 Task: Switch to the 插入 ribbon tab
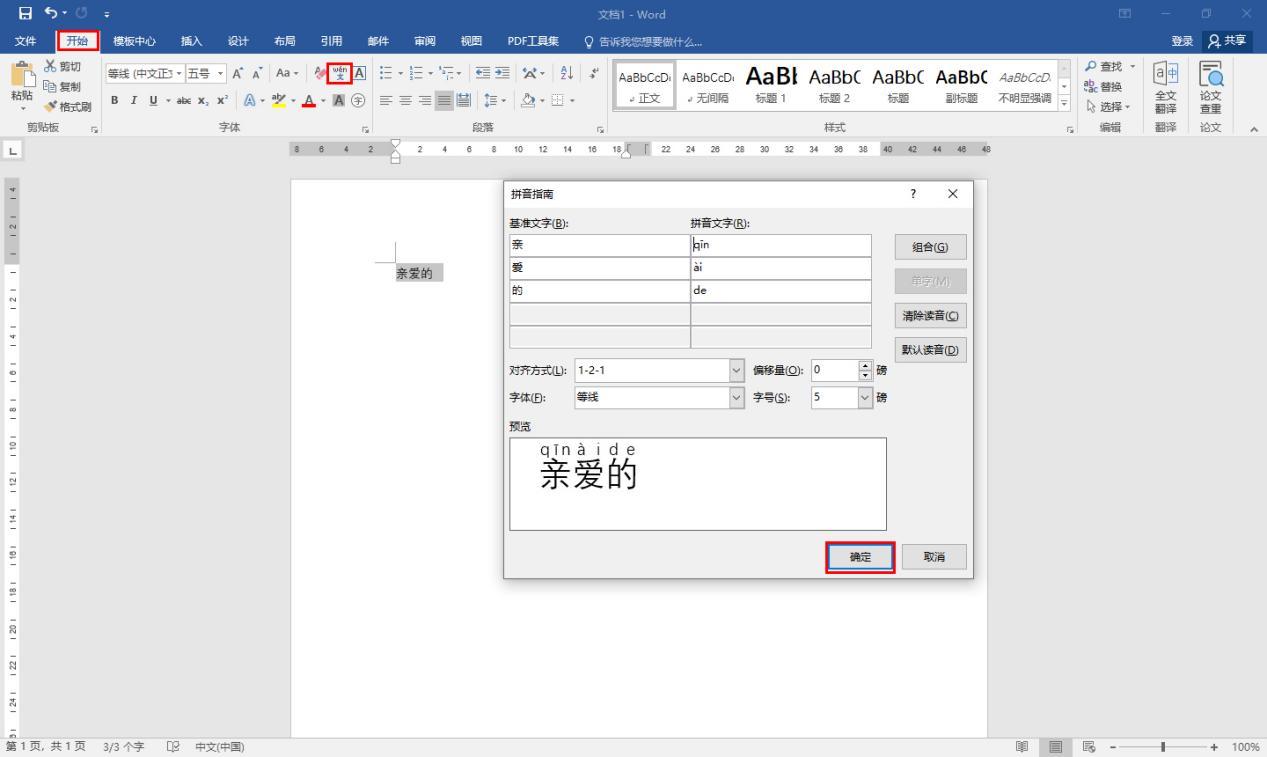coord(191,41)
